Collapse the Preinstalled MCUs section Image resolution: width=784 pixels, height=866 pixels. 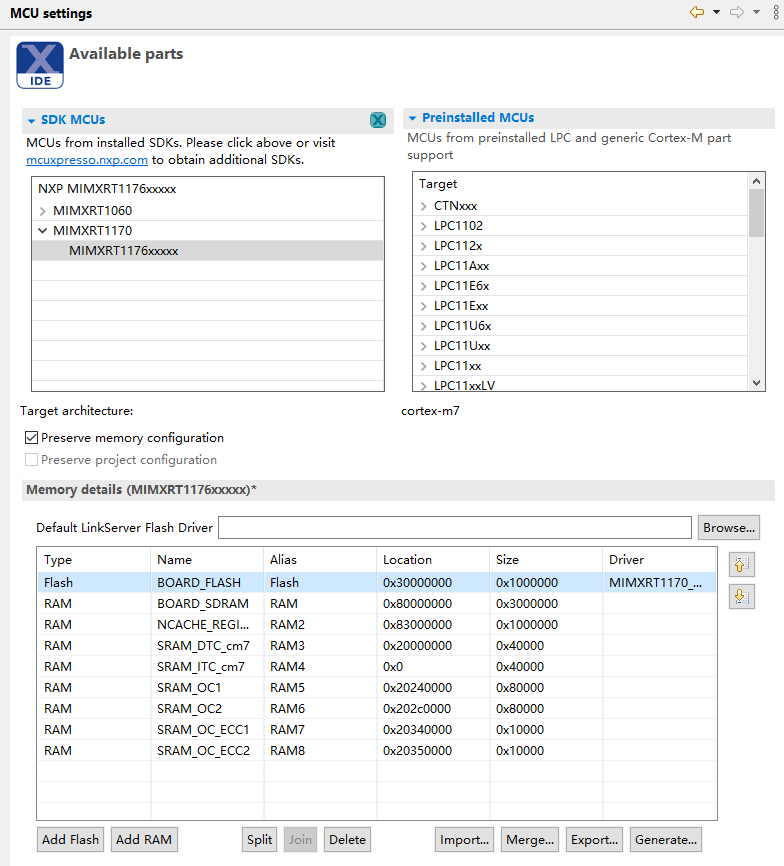pos(412,118)
